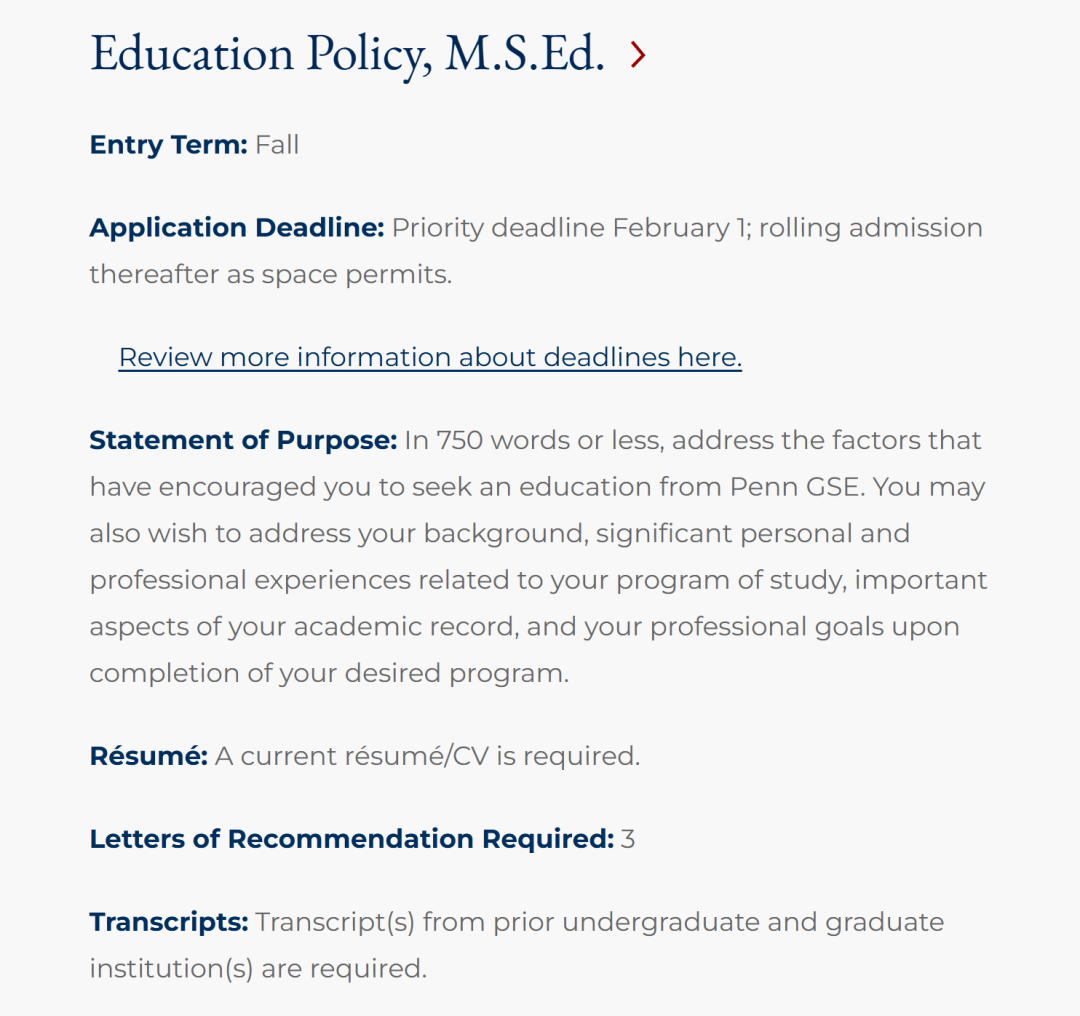The height and width of the screenshot is (1016, 1080).
Task: Click the 'Statement of Purpose:' bold label
Action: tap(243, 441)
